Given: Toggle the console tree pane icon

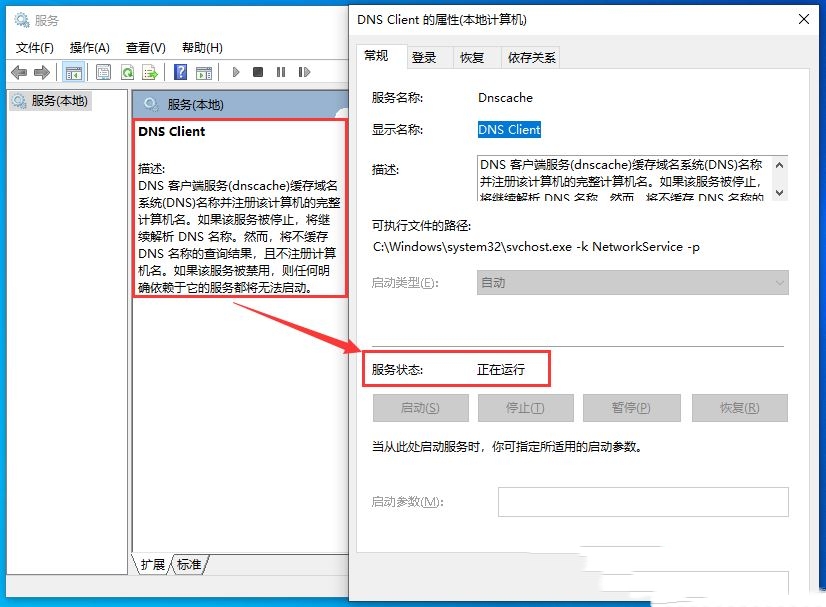Looking at the screenshot, I should point(74,71).
